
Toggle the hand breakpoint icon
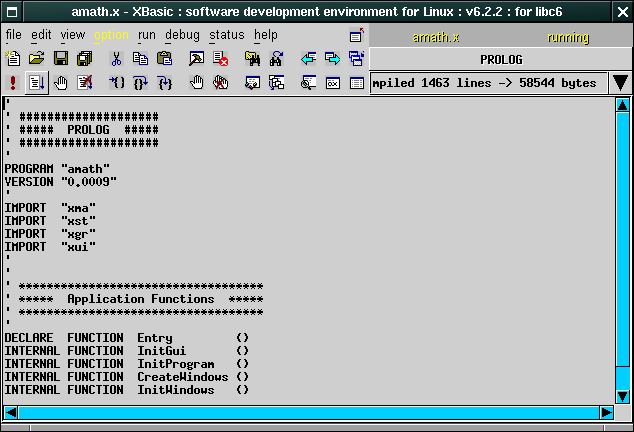pos(60,83)
